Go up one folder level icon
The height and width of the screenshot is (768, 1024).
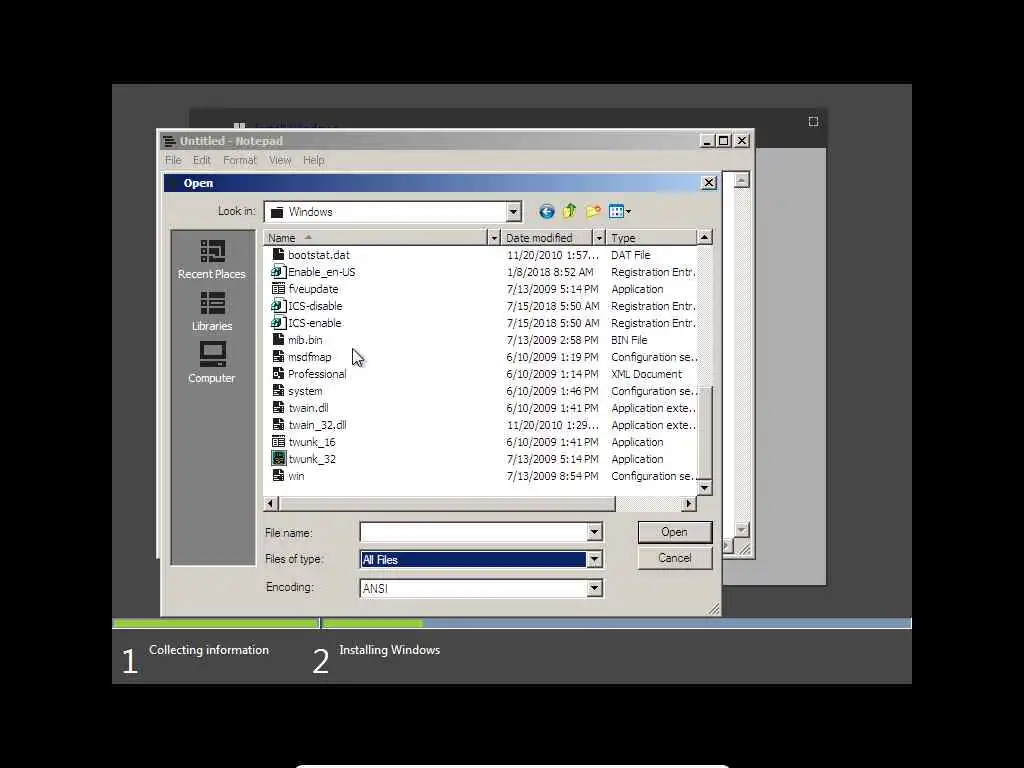[x=569, y=211]
